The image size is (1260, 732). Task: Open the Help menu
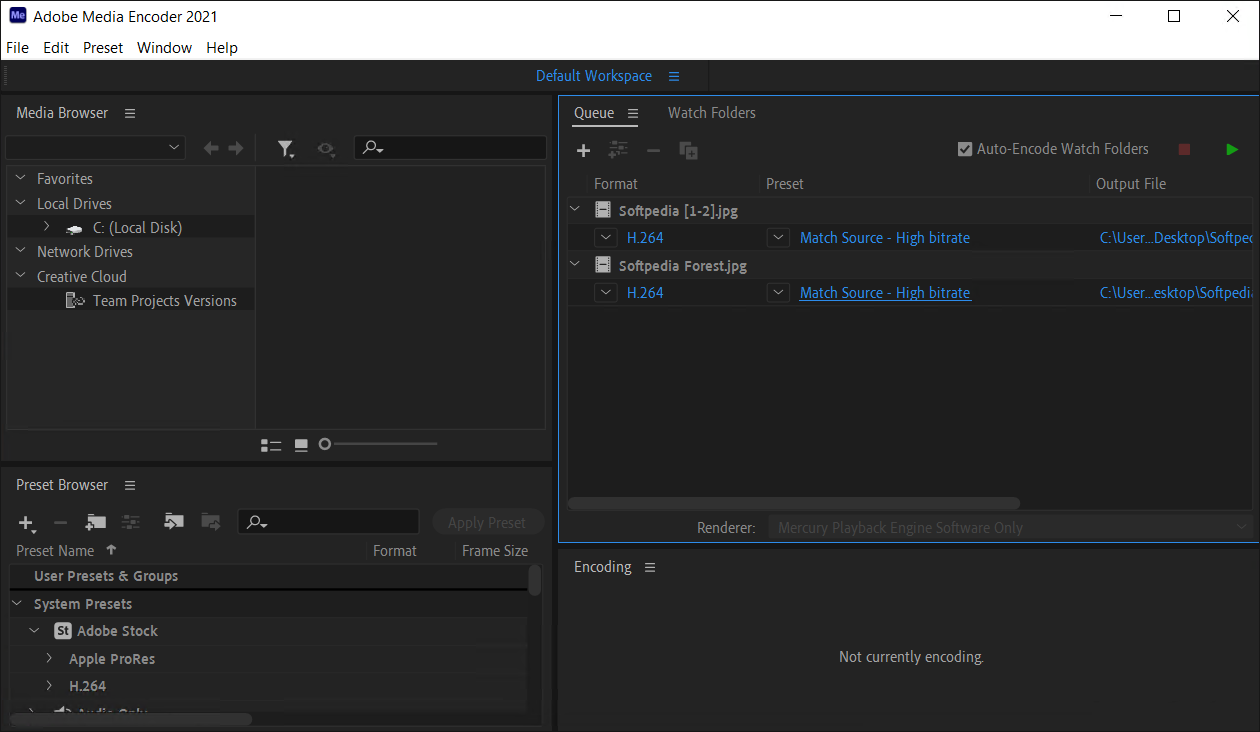[x=222, y=47]
